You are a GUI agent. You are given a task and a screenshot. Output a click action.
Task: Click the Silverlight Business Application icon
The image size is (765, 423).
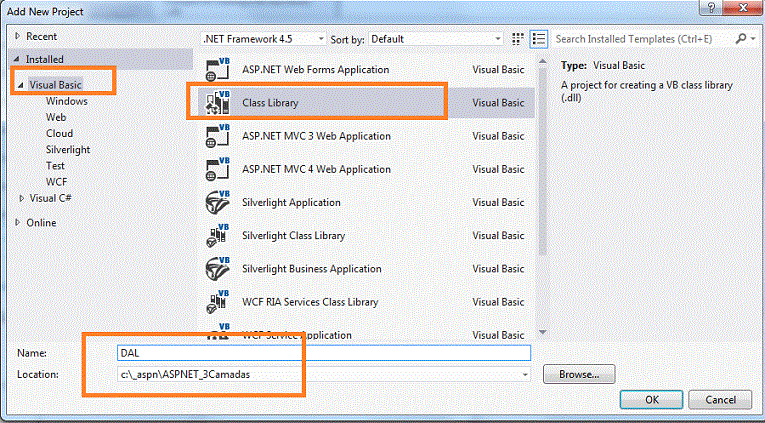coord(218,269)
